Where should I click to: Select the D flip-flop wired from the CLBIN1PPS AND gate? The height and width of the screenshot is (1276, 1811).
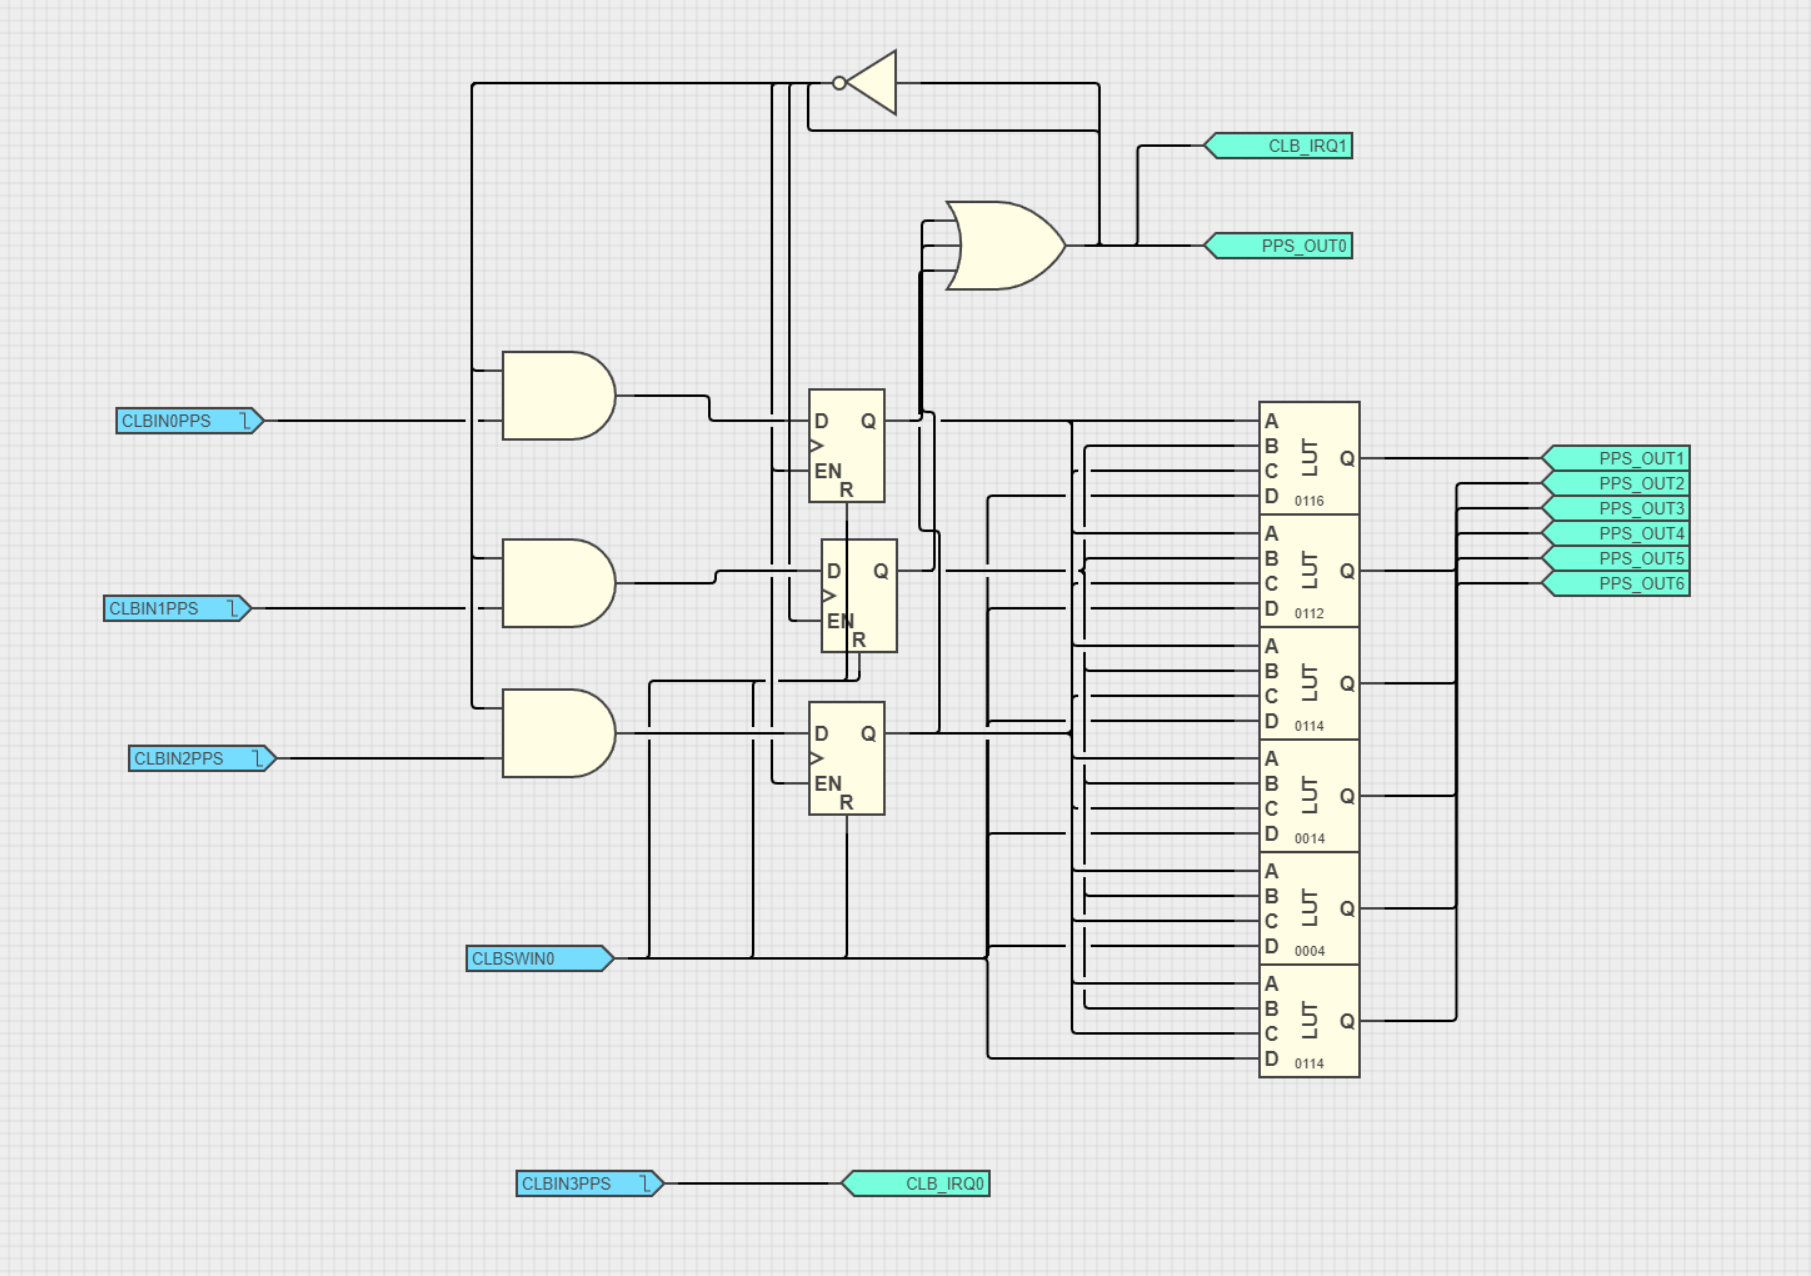click(x=859, y=596)
